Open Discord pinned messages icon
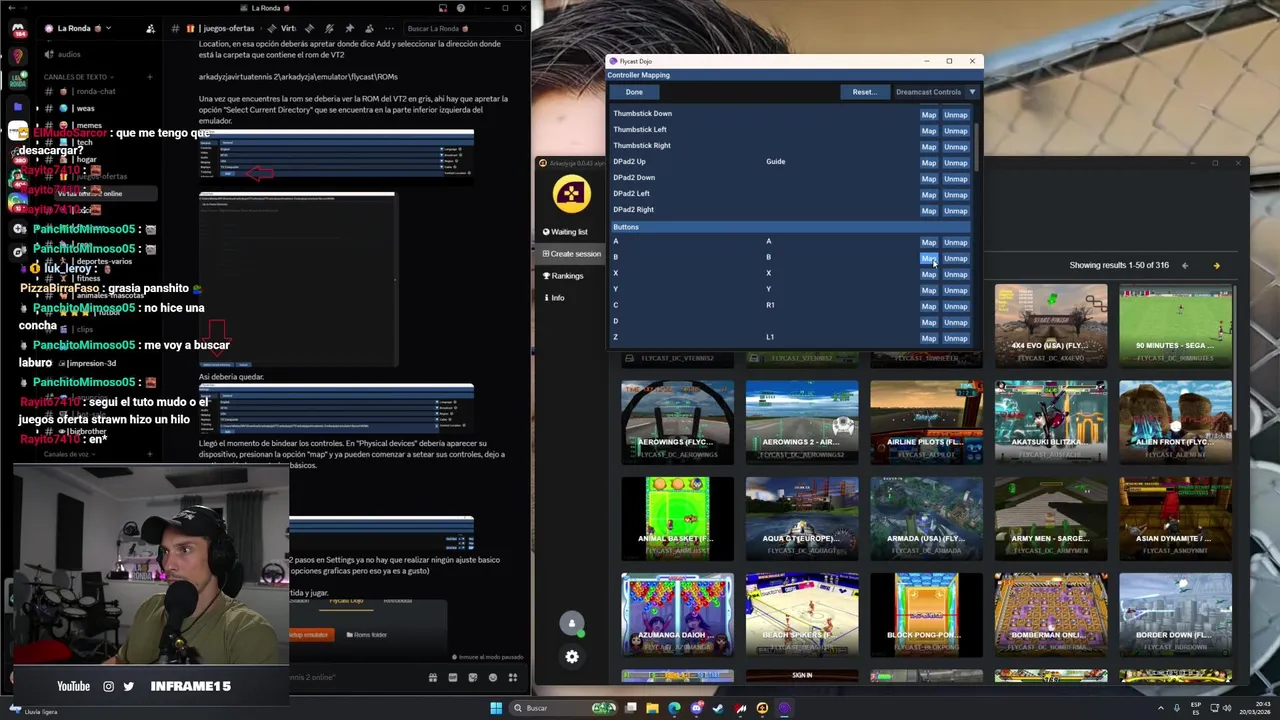The width and height of the screenshot is (1280, 720). click(x=349, y=28)
